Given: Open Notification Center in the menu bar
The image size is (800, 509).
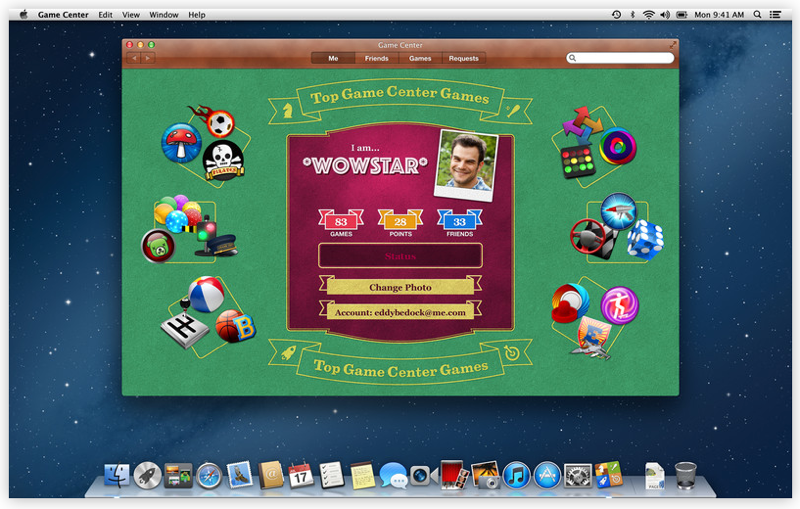Looking at the screenshot, I should tap(776, 15).
